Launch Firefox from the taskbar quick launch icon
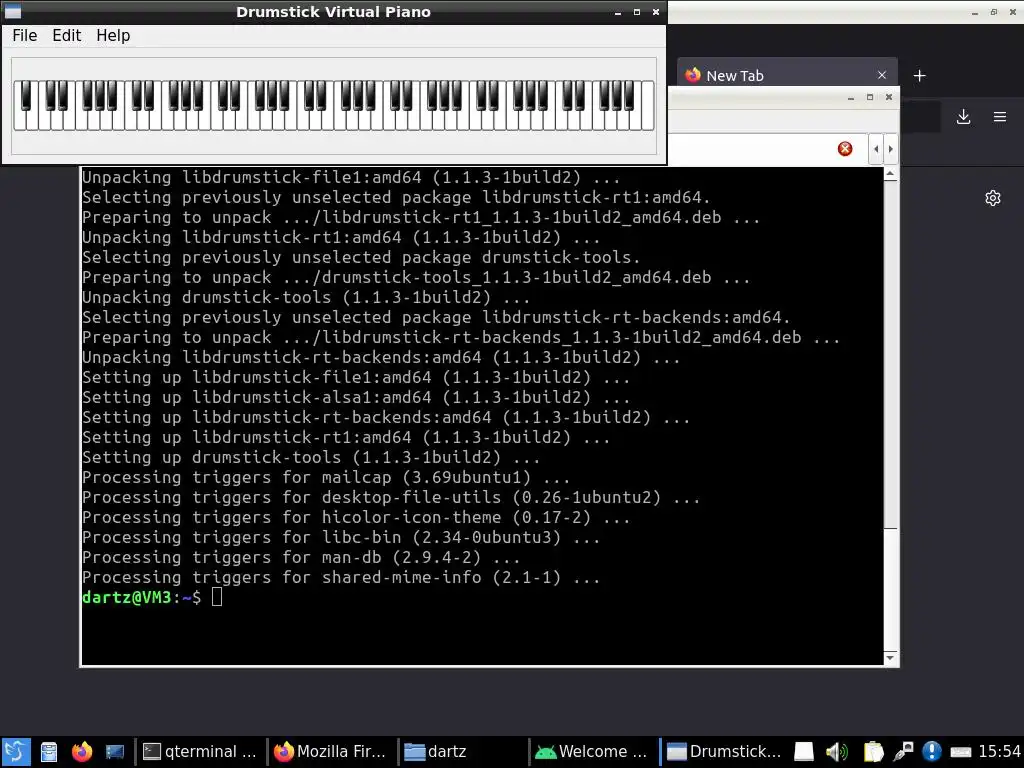The image size is (1024, 768). (x=82, y=752)
